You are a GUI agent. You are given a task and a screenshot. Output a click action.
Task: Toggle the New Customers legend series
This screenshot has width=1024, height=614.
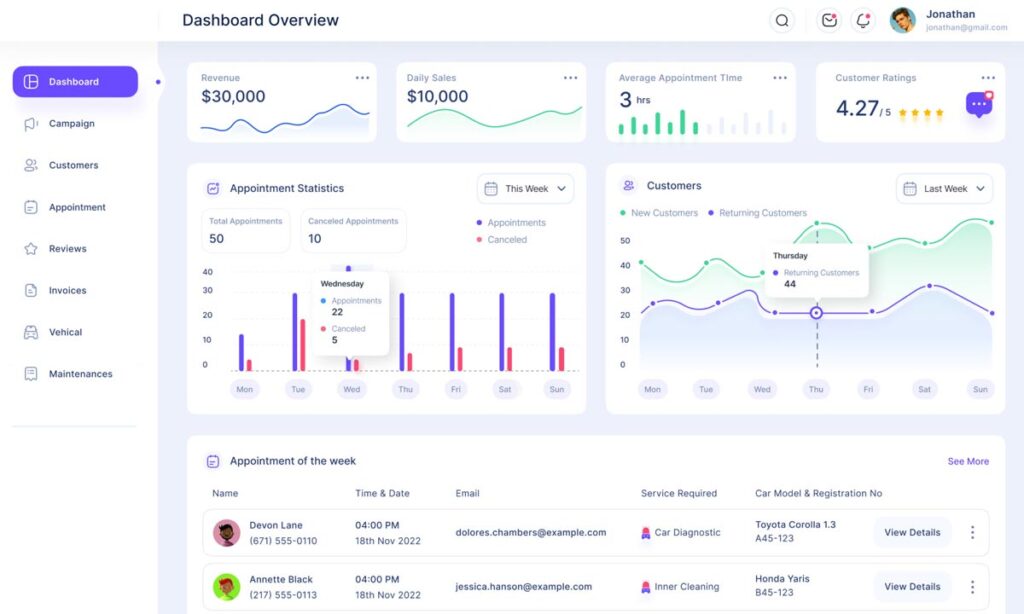658,213
